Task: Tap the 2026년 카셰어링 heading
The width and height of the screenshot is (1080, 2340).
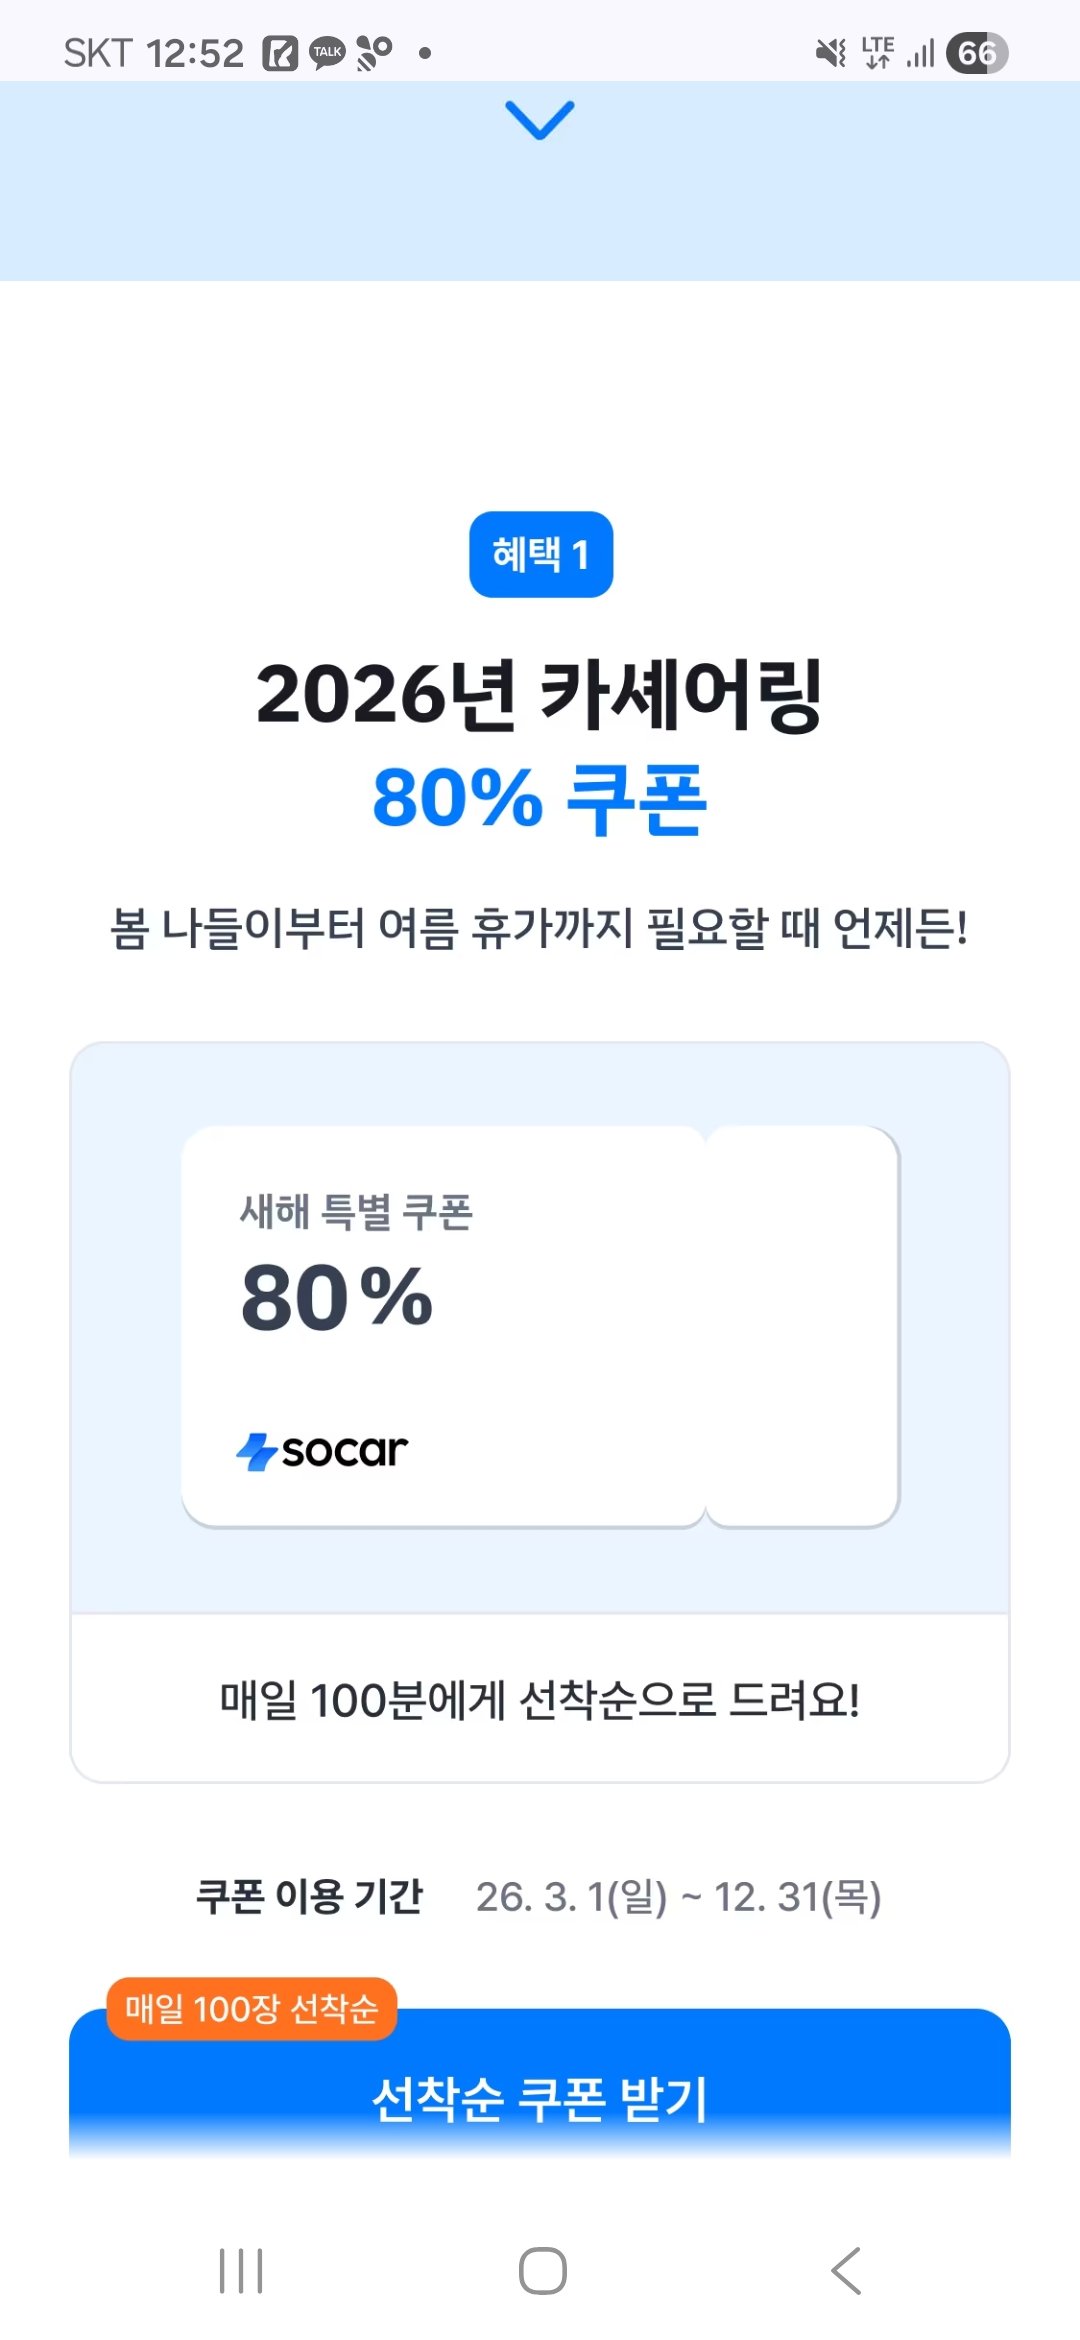Action: coord(540,693)
